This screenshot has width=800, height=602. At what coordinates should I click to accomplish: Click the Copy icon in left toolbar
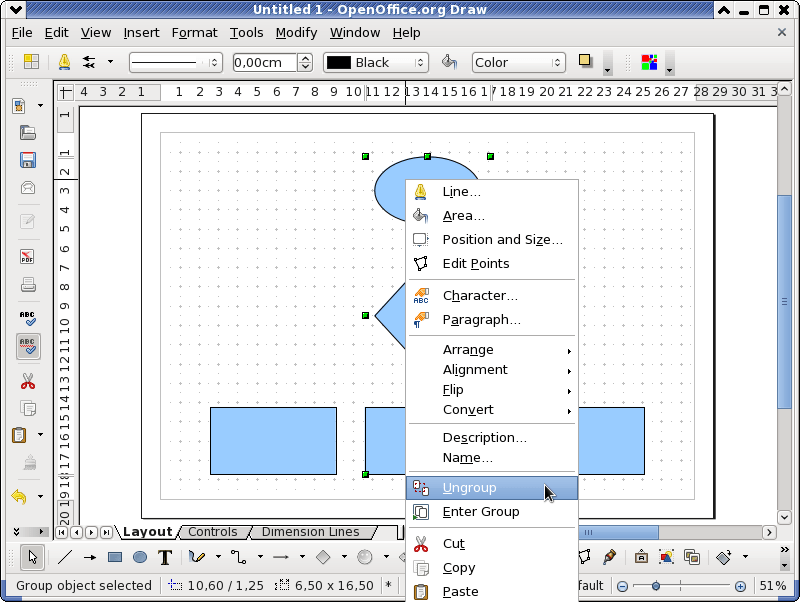(28, 408)
